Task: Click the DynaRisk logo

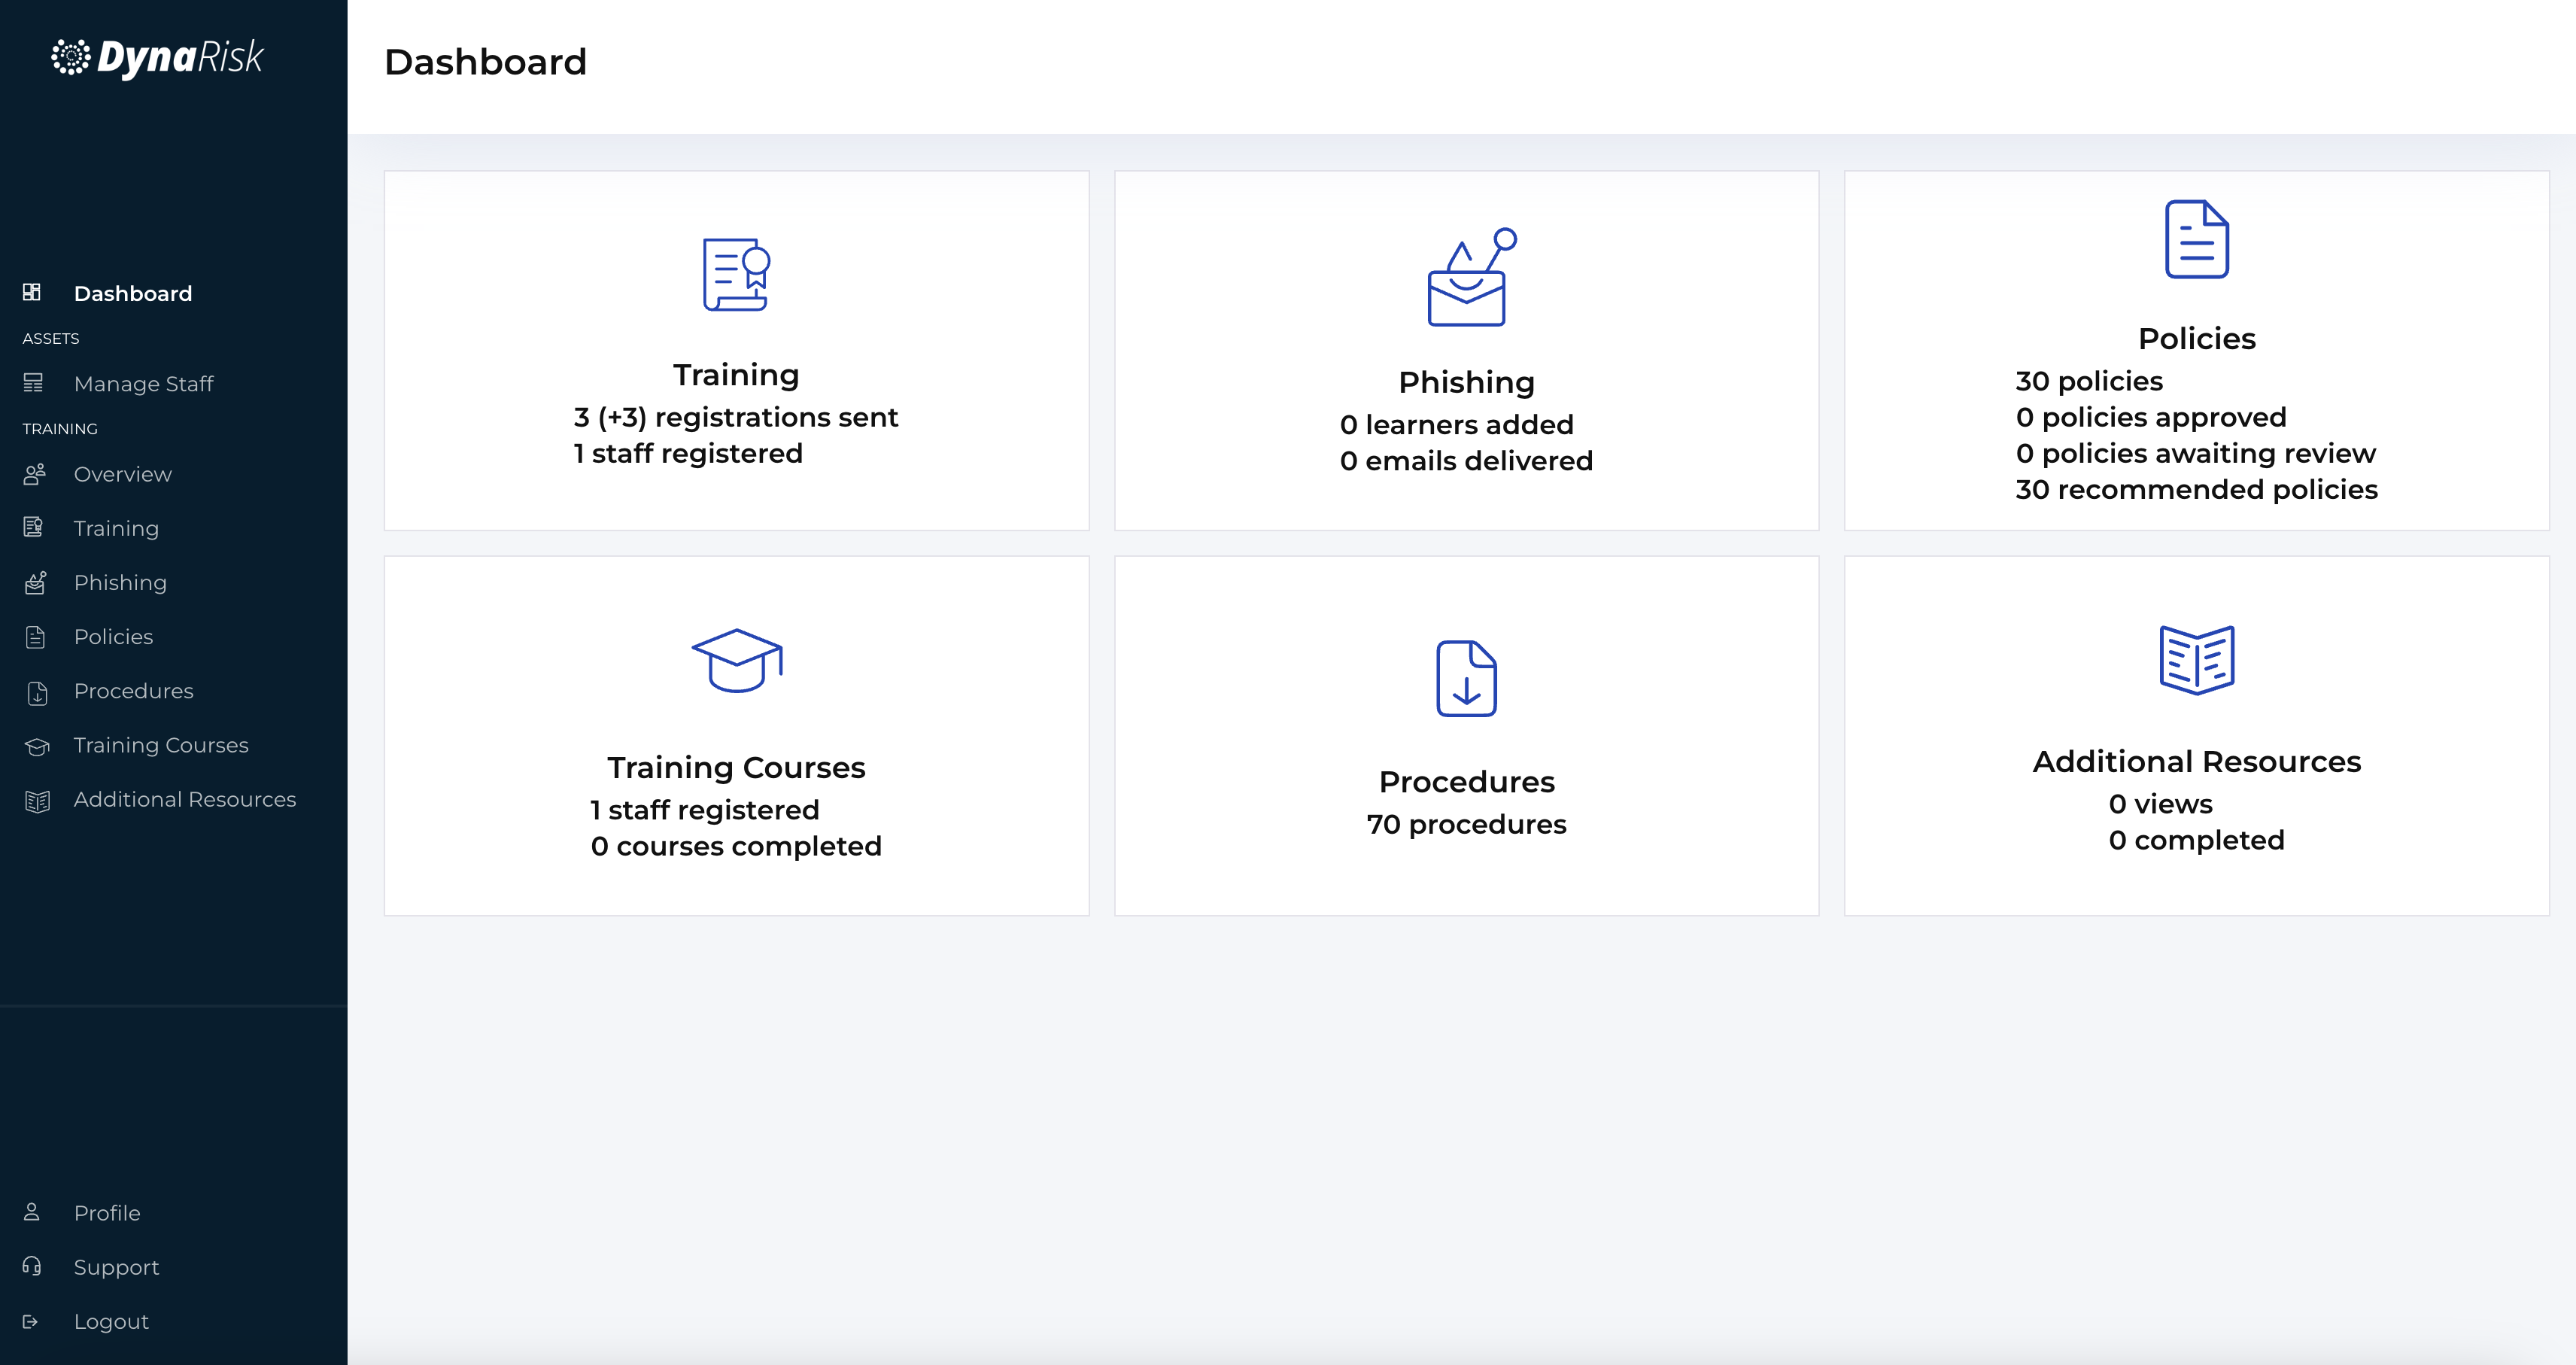Action: pyautogui.click(x=158, y=57)
